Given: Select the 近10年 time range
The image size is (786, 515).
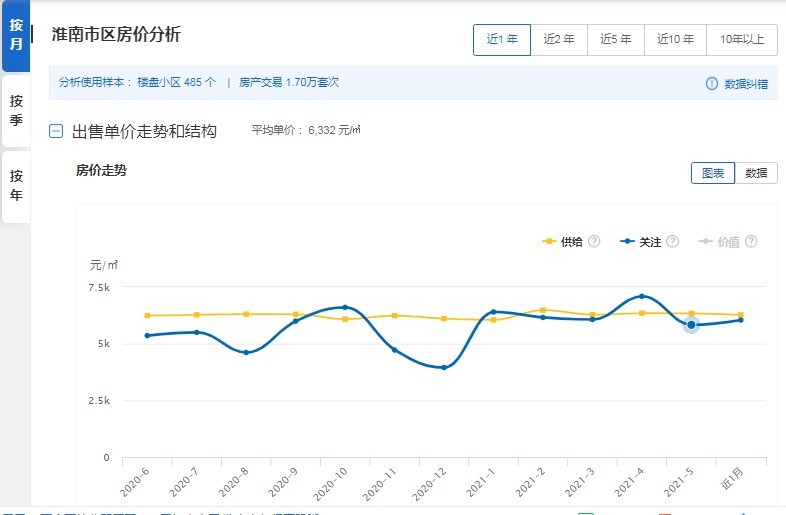Looking at the screenshot, I should (x=675, y=40).
